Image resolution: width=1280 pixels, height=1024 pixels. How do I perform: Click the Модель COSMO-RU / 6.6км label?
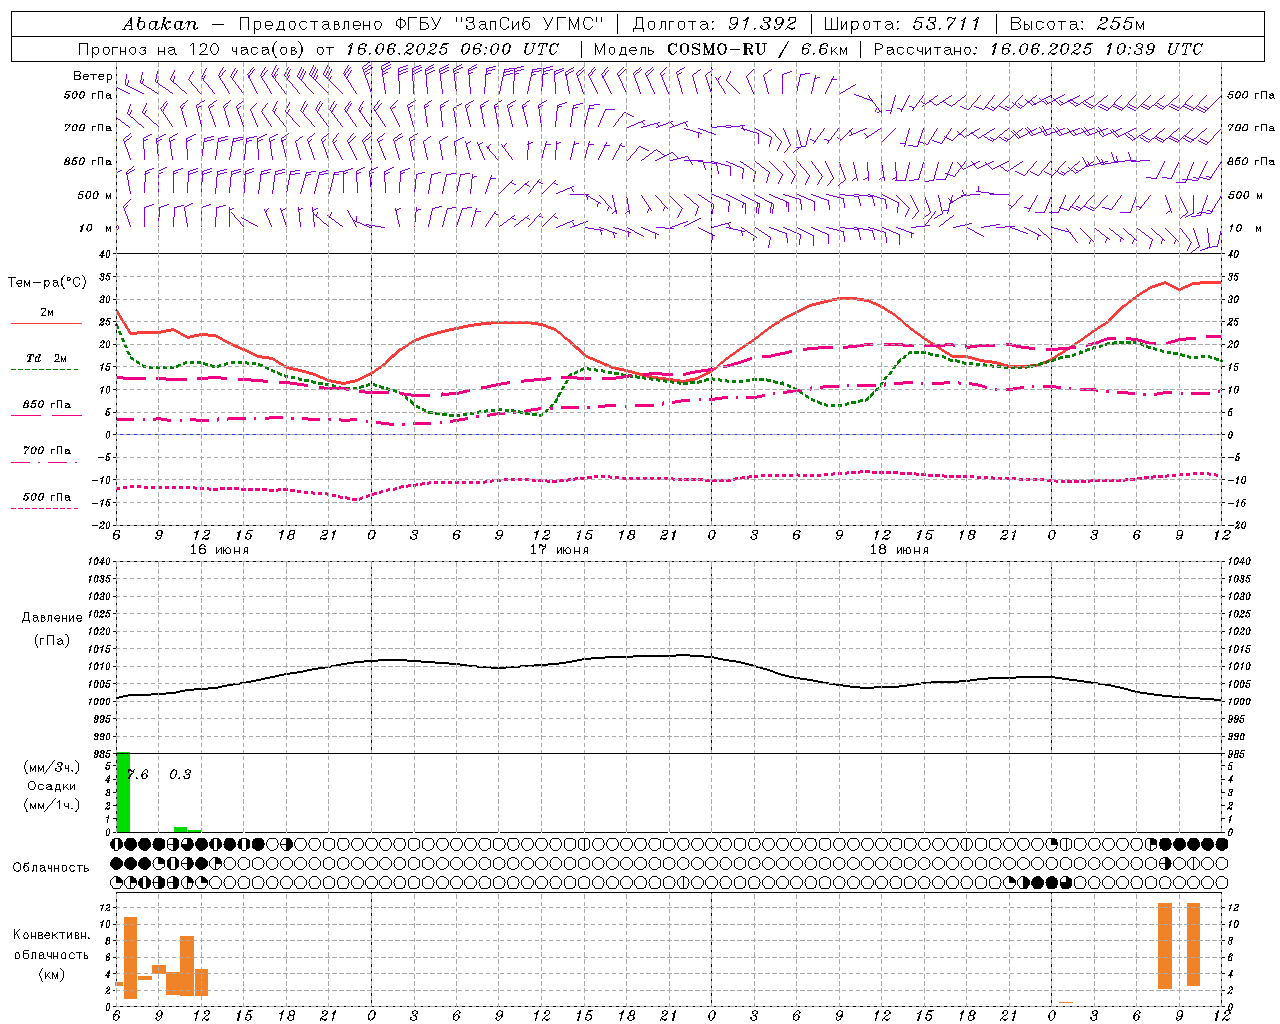pos(721,49)
